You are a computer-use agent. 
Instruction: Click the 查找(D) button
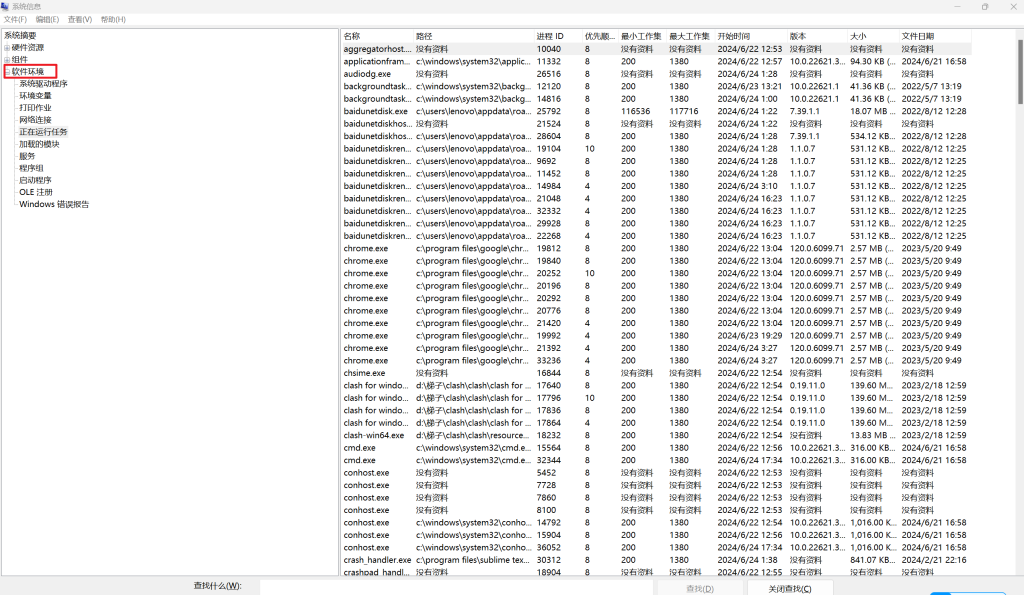click(700, 588)
